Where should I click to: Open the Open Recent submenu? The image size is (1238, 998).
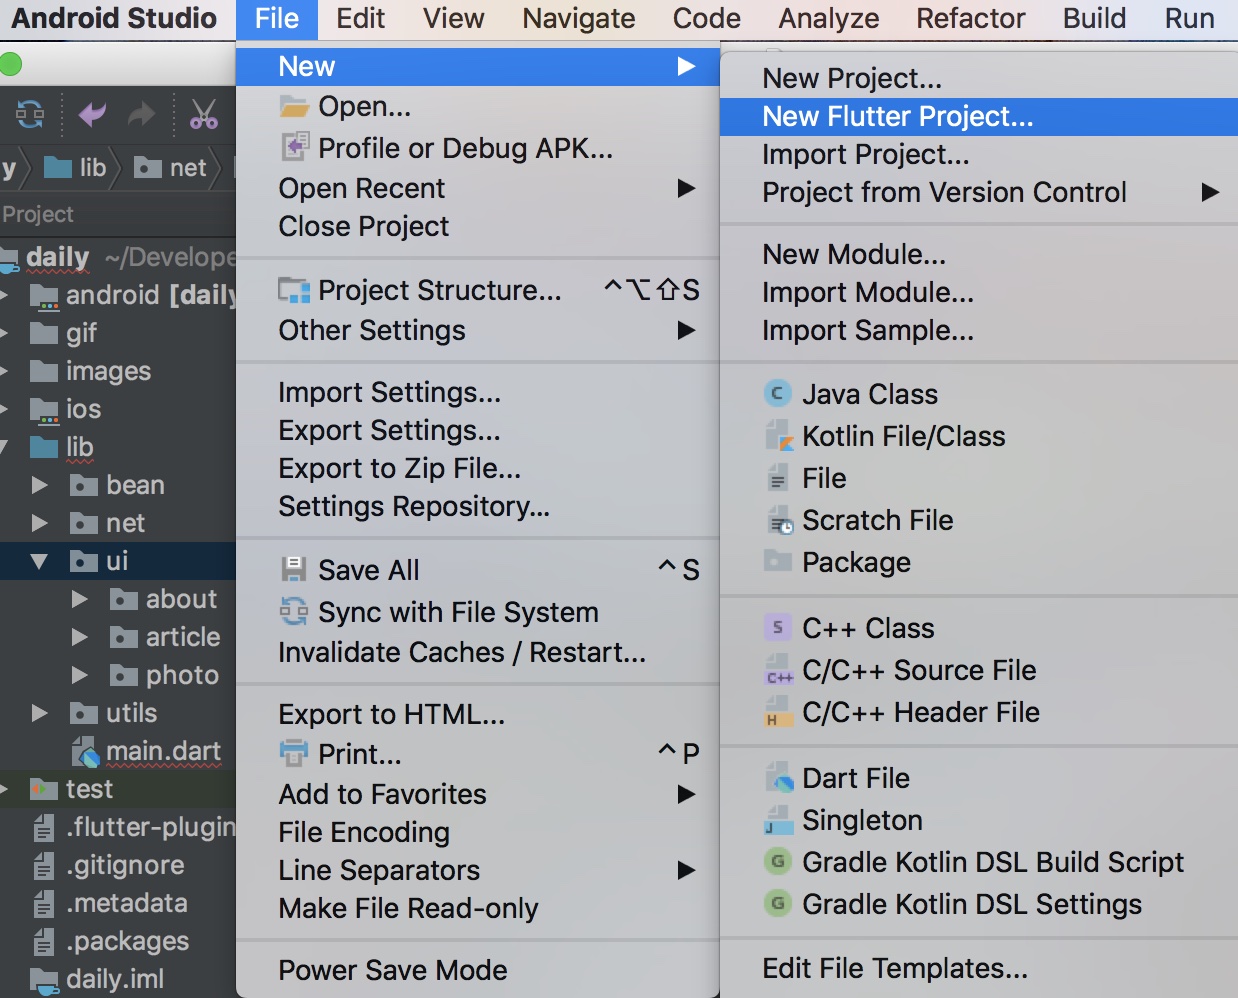pos(478,188)
